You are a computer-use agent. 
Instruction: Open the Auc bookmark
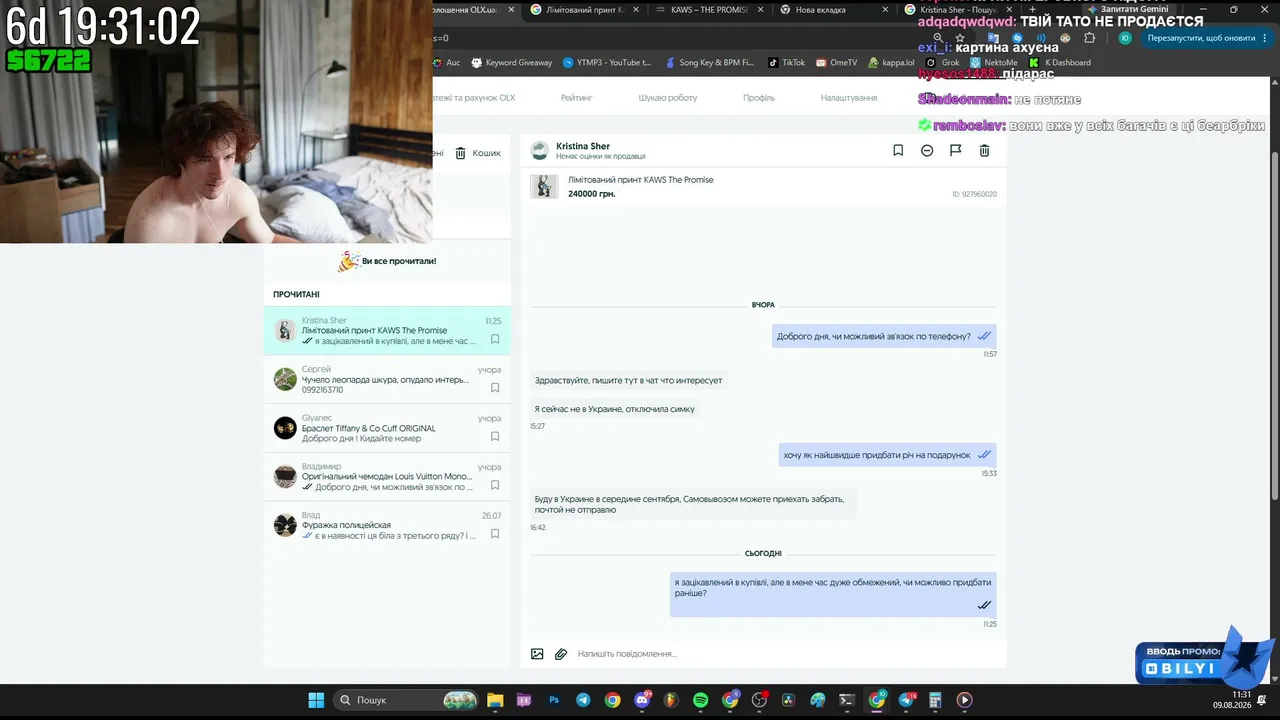coord(446,62)
